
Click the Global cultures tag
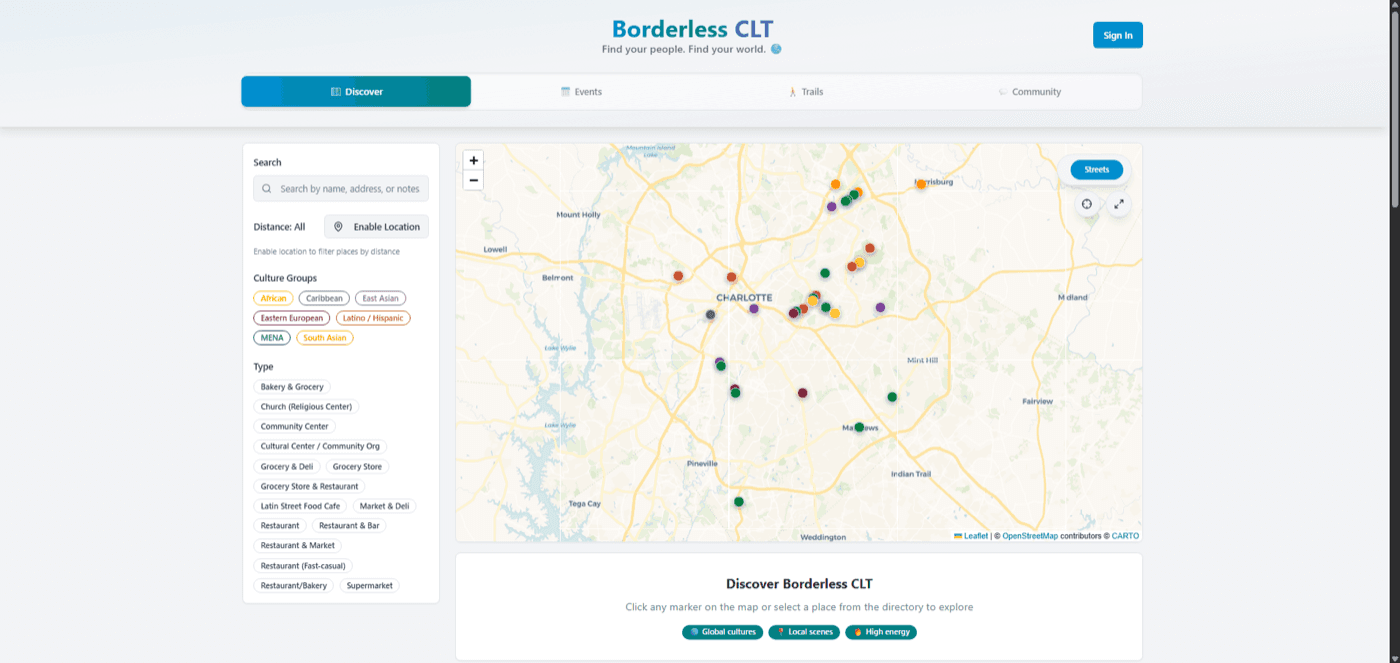[722, 632]
